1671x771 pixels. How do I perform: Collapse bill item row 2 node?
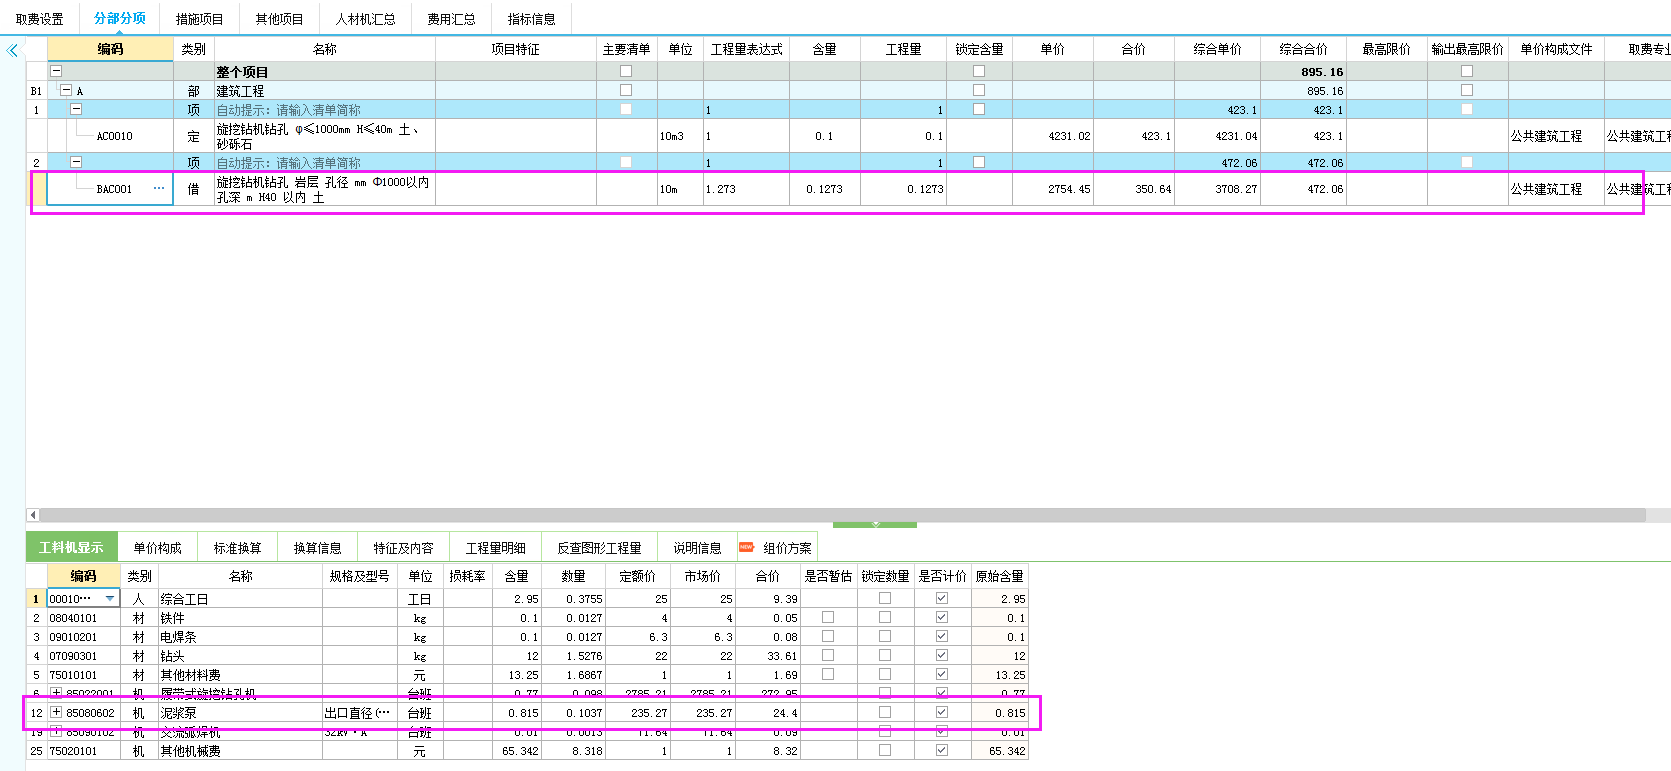[76, 162]
